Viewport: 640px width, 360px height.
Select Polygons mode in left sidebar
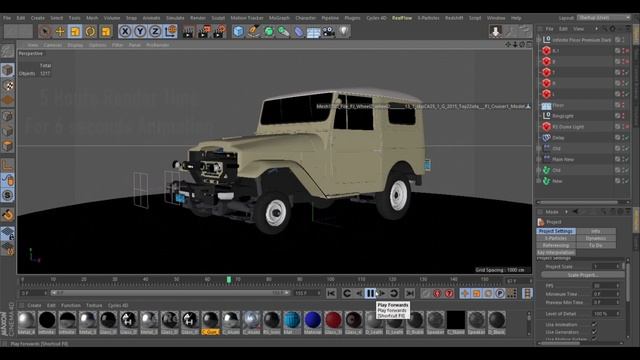pos(7,146)
